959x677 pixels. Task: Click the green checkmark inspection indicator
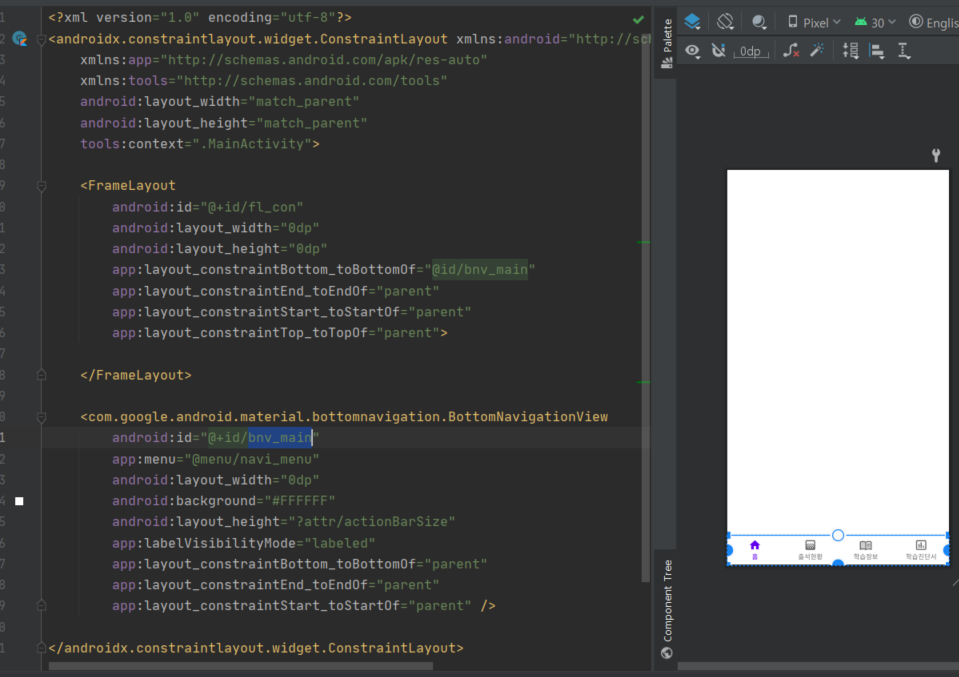click(638, 20)
